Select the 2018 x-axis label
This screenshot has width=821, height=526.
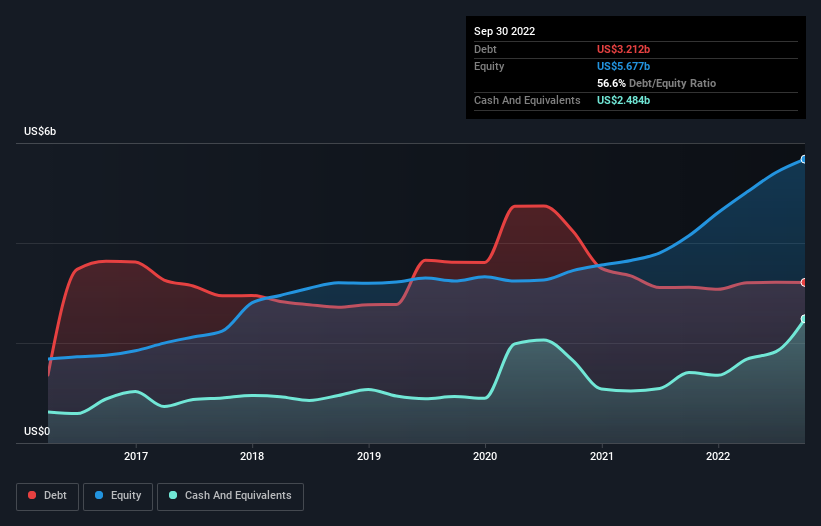tap(252, 456)
